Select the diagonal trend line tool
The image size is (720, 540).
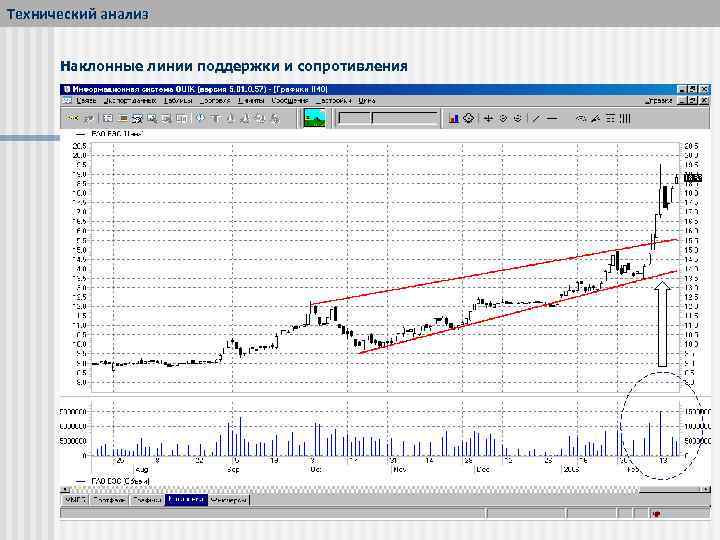[x=536, y=119]
